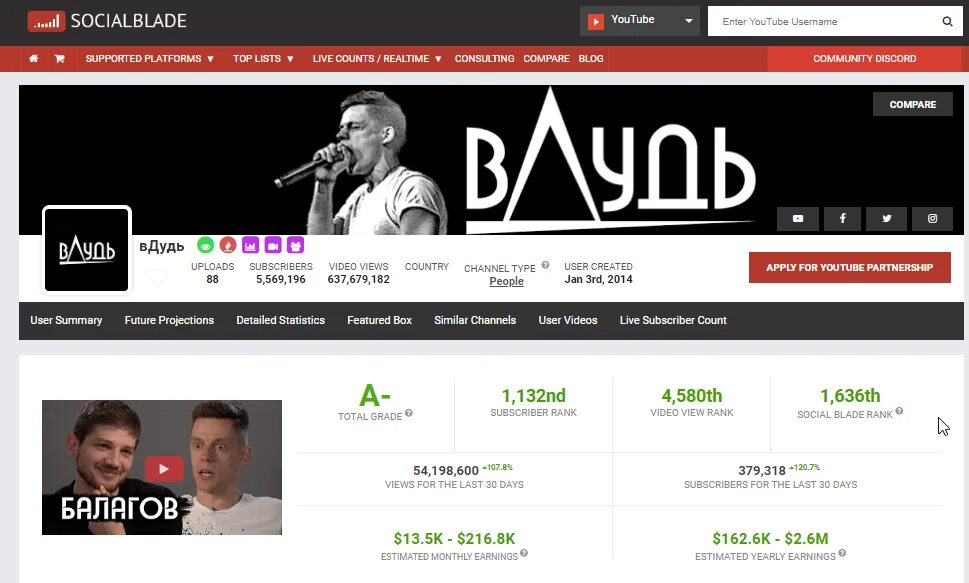Switch to the Future Projections tab
This screenshot has height=583, width=969.
[169, 320]
